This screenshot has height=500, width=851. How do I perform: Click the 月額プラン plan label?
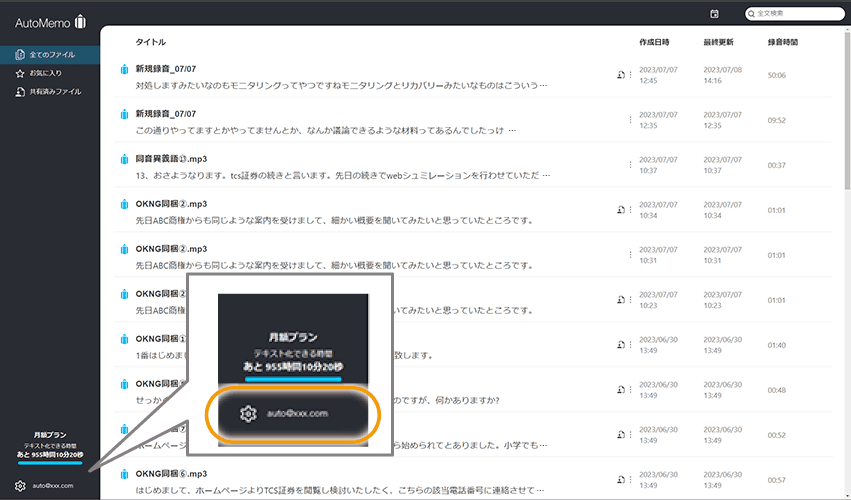click(x=50, y=435)
